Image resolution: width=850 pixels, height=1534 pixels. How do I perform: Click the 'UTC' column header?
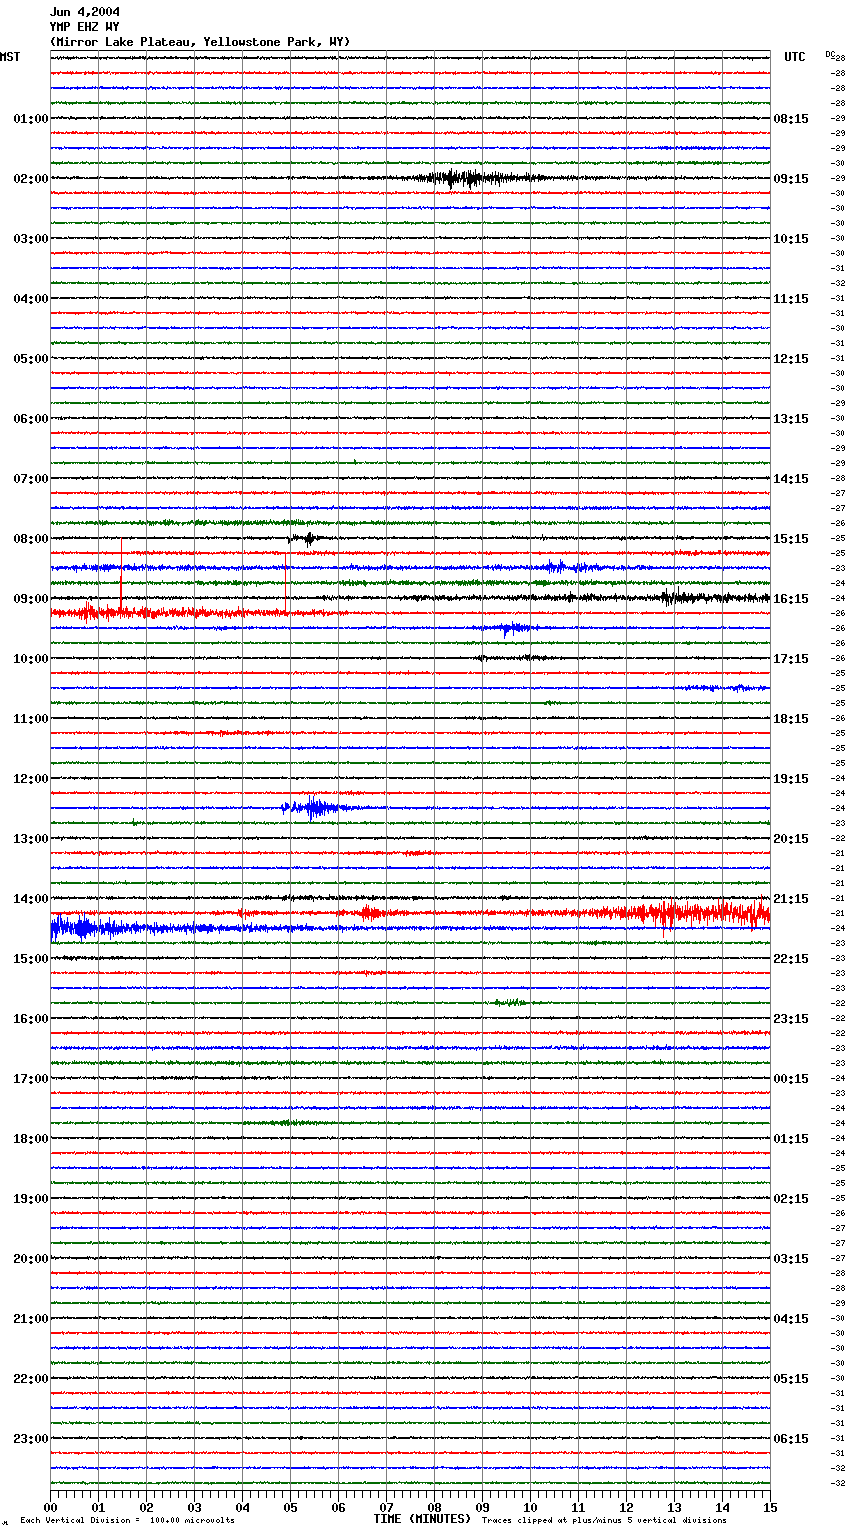point(795,57)
